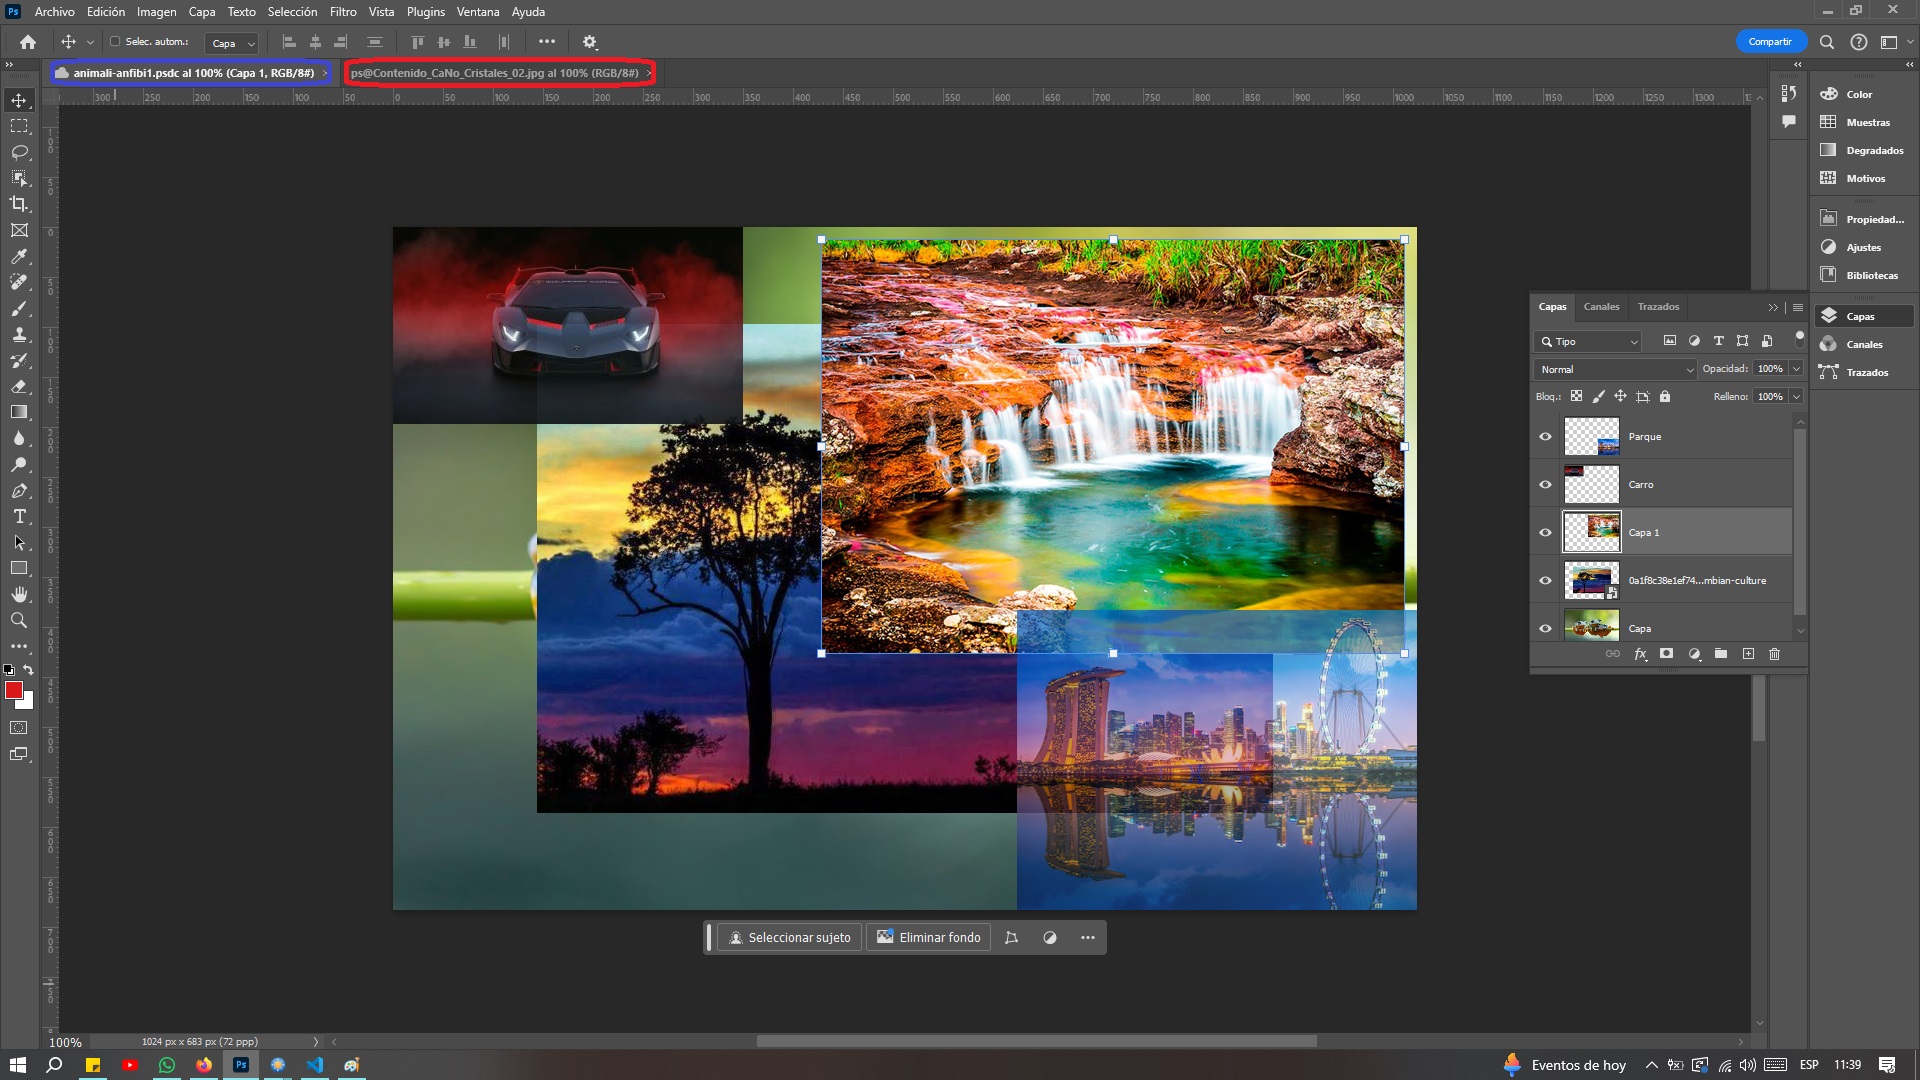Select the Pen tool
This screenshot has height=1080, width=1920.
[19, 491]
